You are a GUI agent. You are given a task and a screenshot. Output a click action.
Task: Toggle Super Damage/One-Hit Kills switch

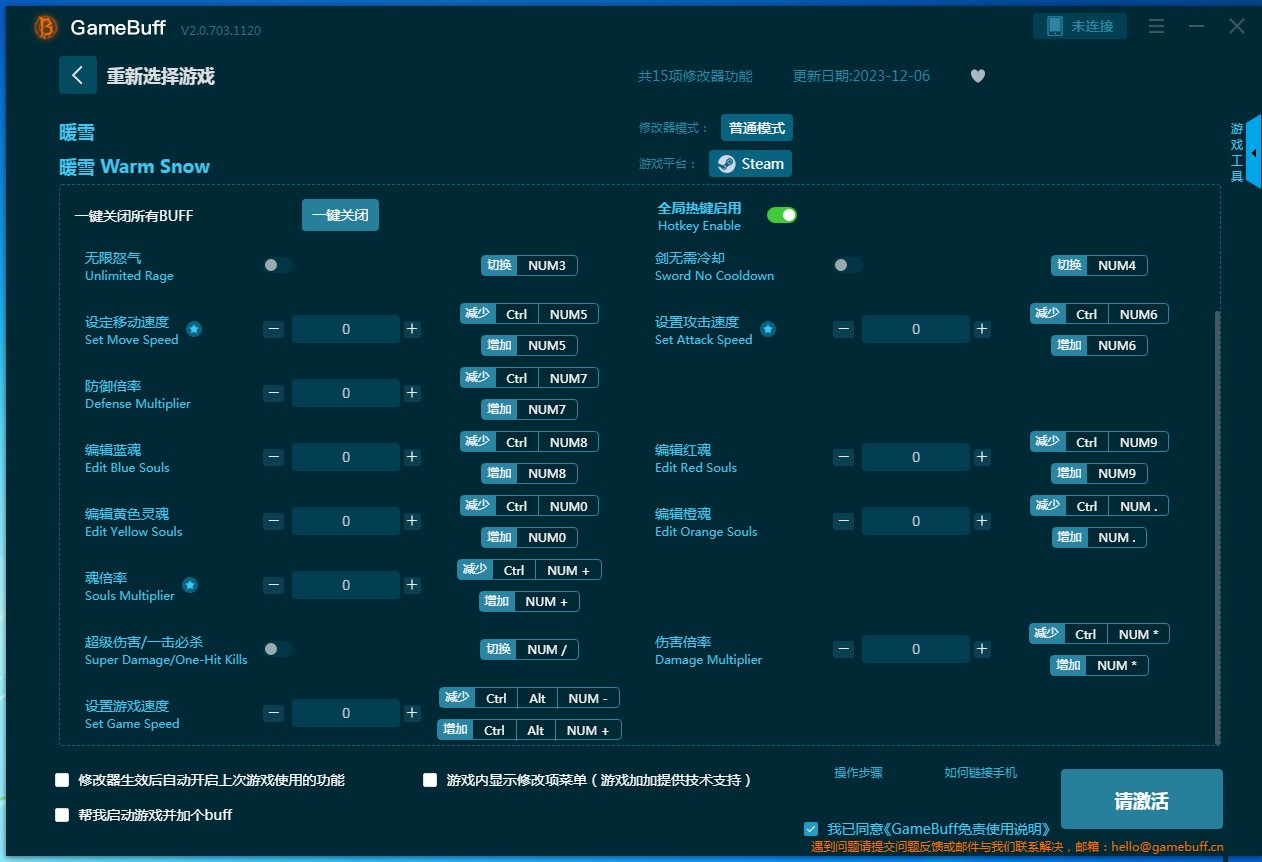[x=278, y=649]
